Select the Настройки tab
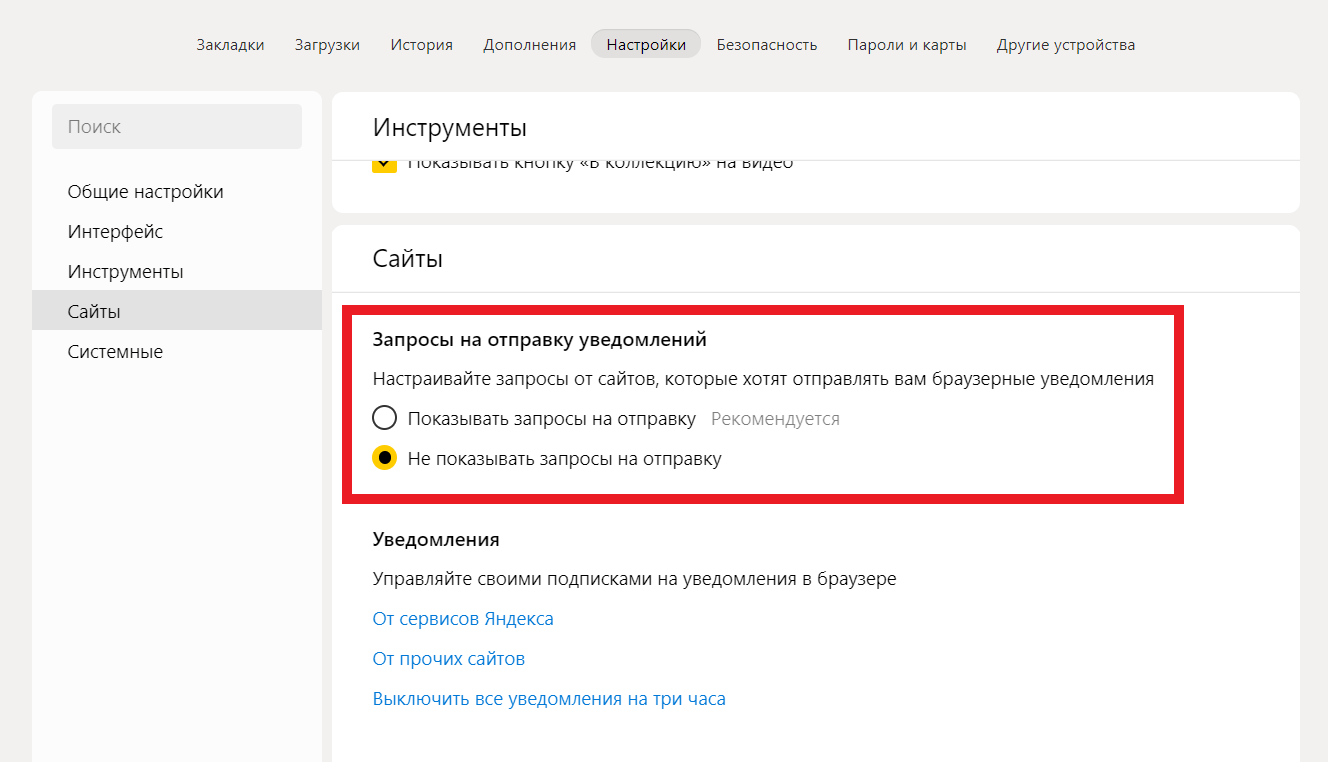The image size is (1328, 762). pos(646,44)
